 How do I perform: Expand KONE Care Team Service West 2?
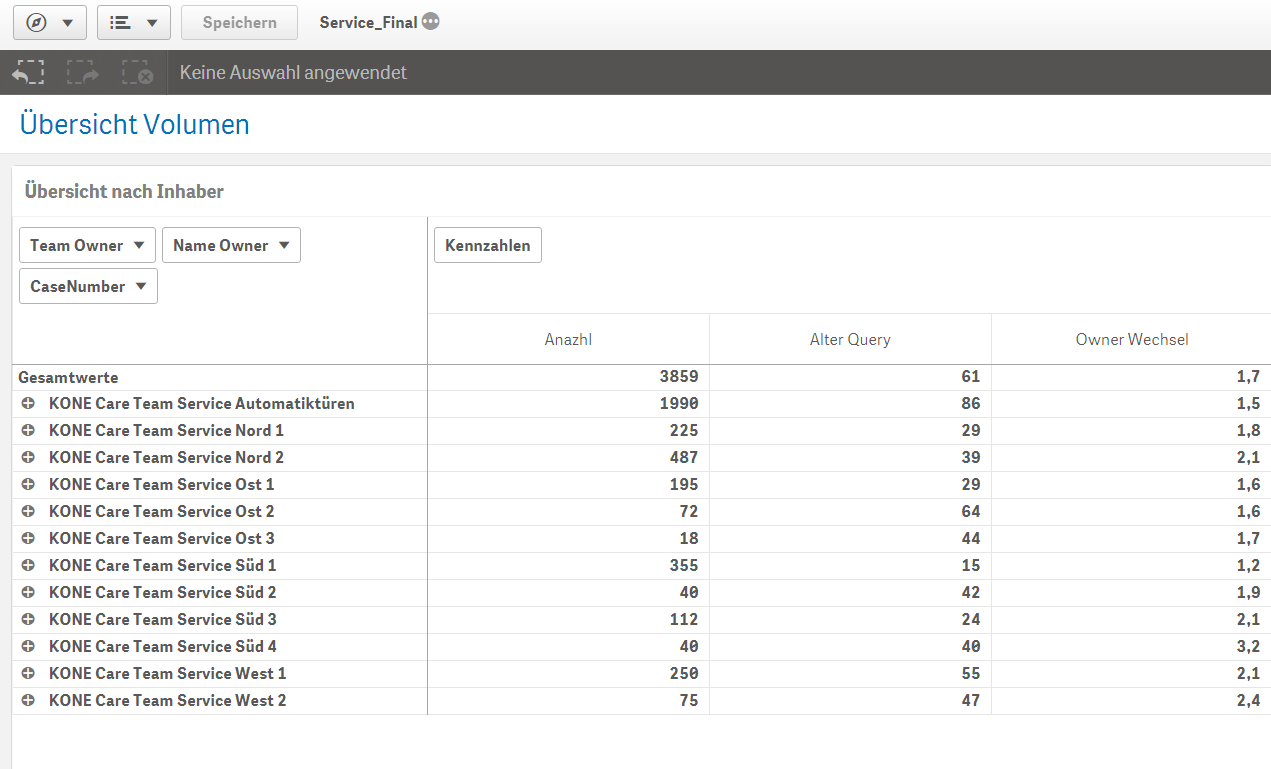(28, 701)
